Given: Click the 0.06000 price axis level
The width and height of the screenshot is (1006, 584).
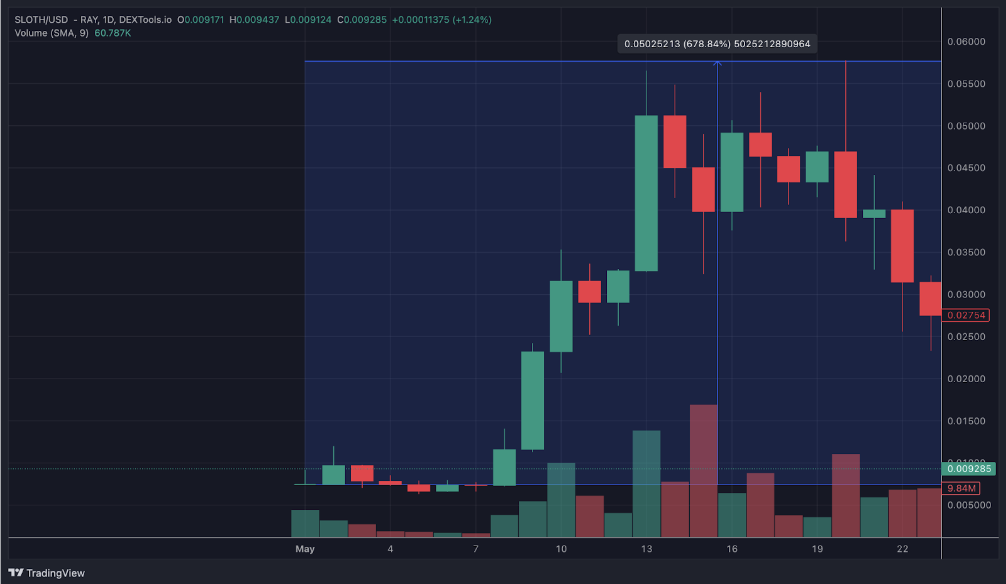Looking at the screenshot, I should point(966,42).
